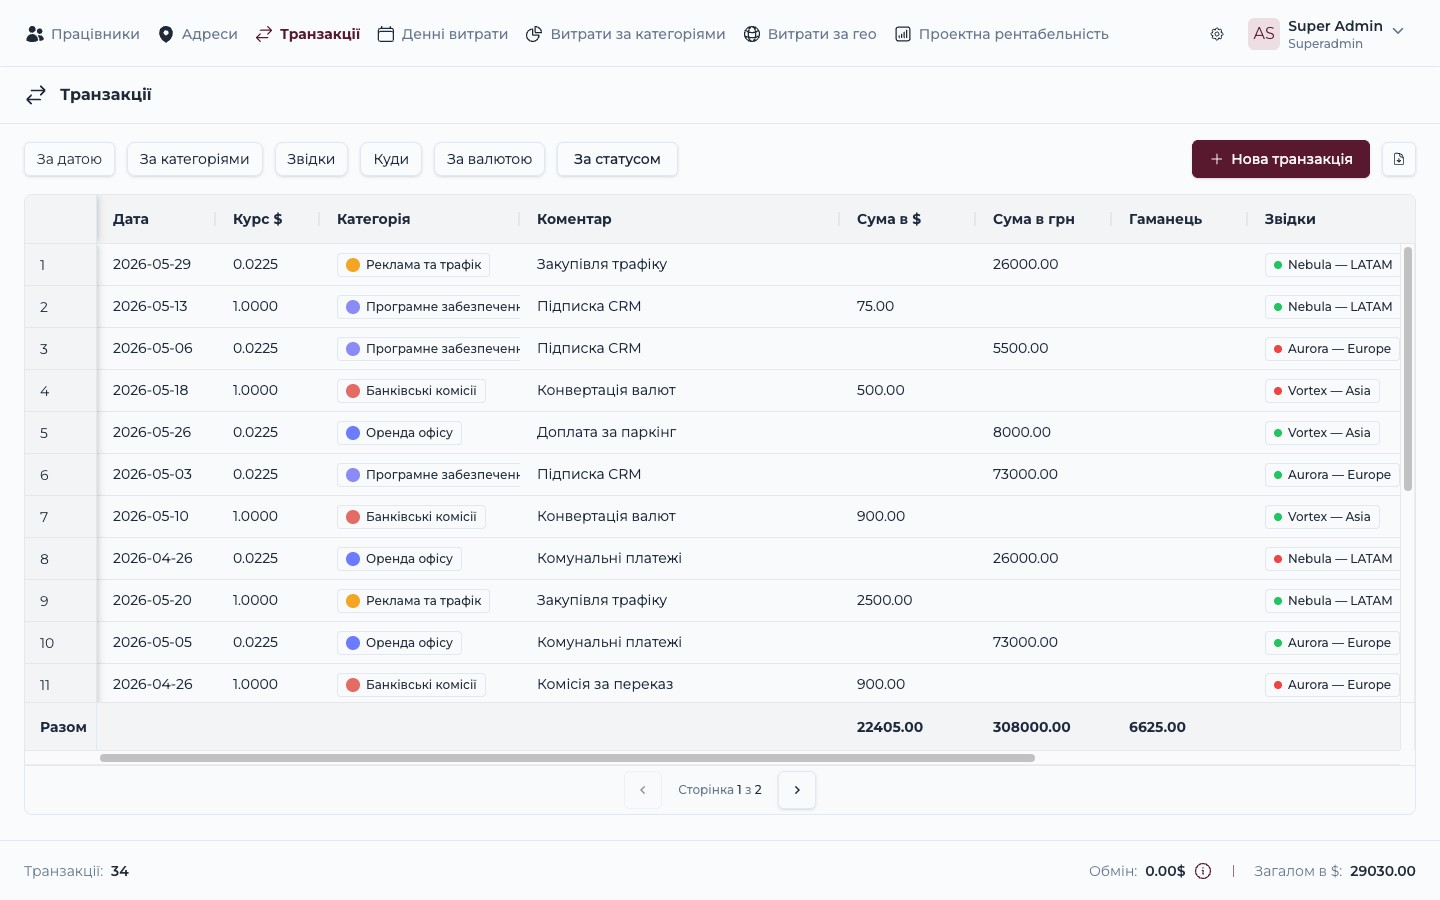Click the amount 75.00 in row 2

(876, 306)
